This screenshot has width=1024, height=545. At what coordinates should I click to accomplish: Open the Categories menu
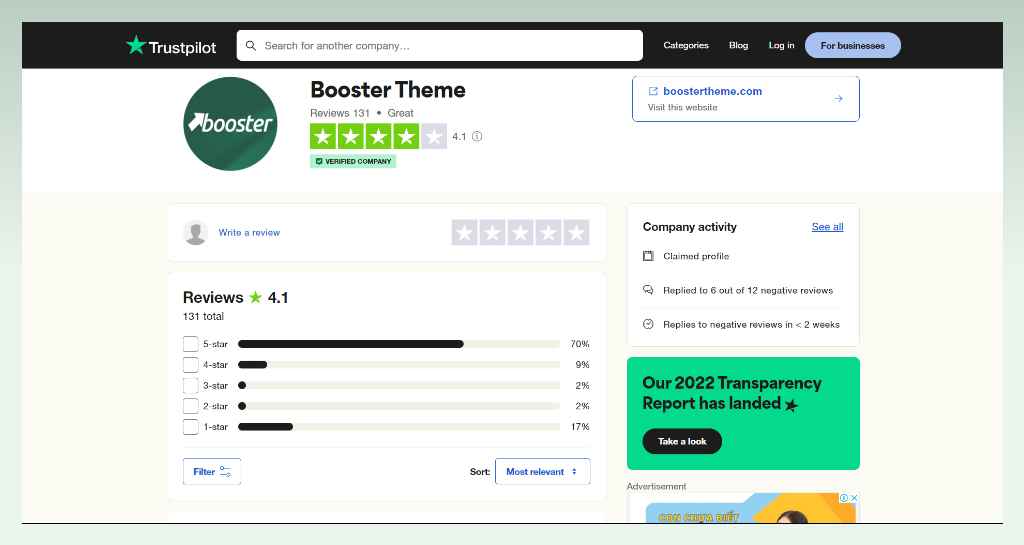(x=686, y=45)
